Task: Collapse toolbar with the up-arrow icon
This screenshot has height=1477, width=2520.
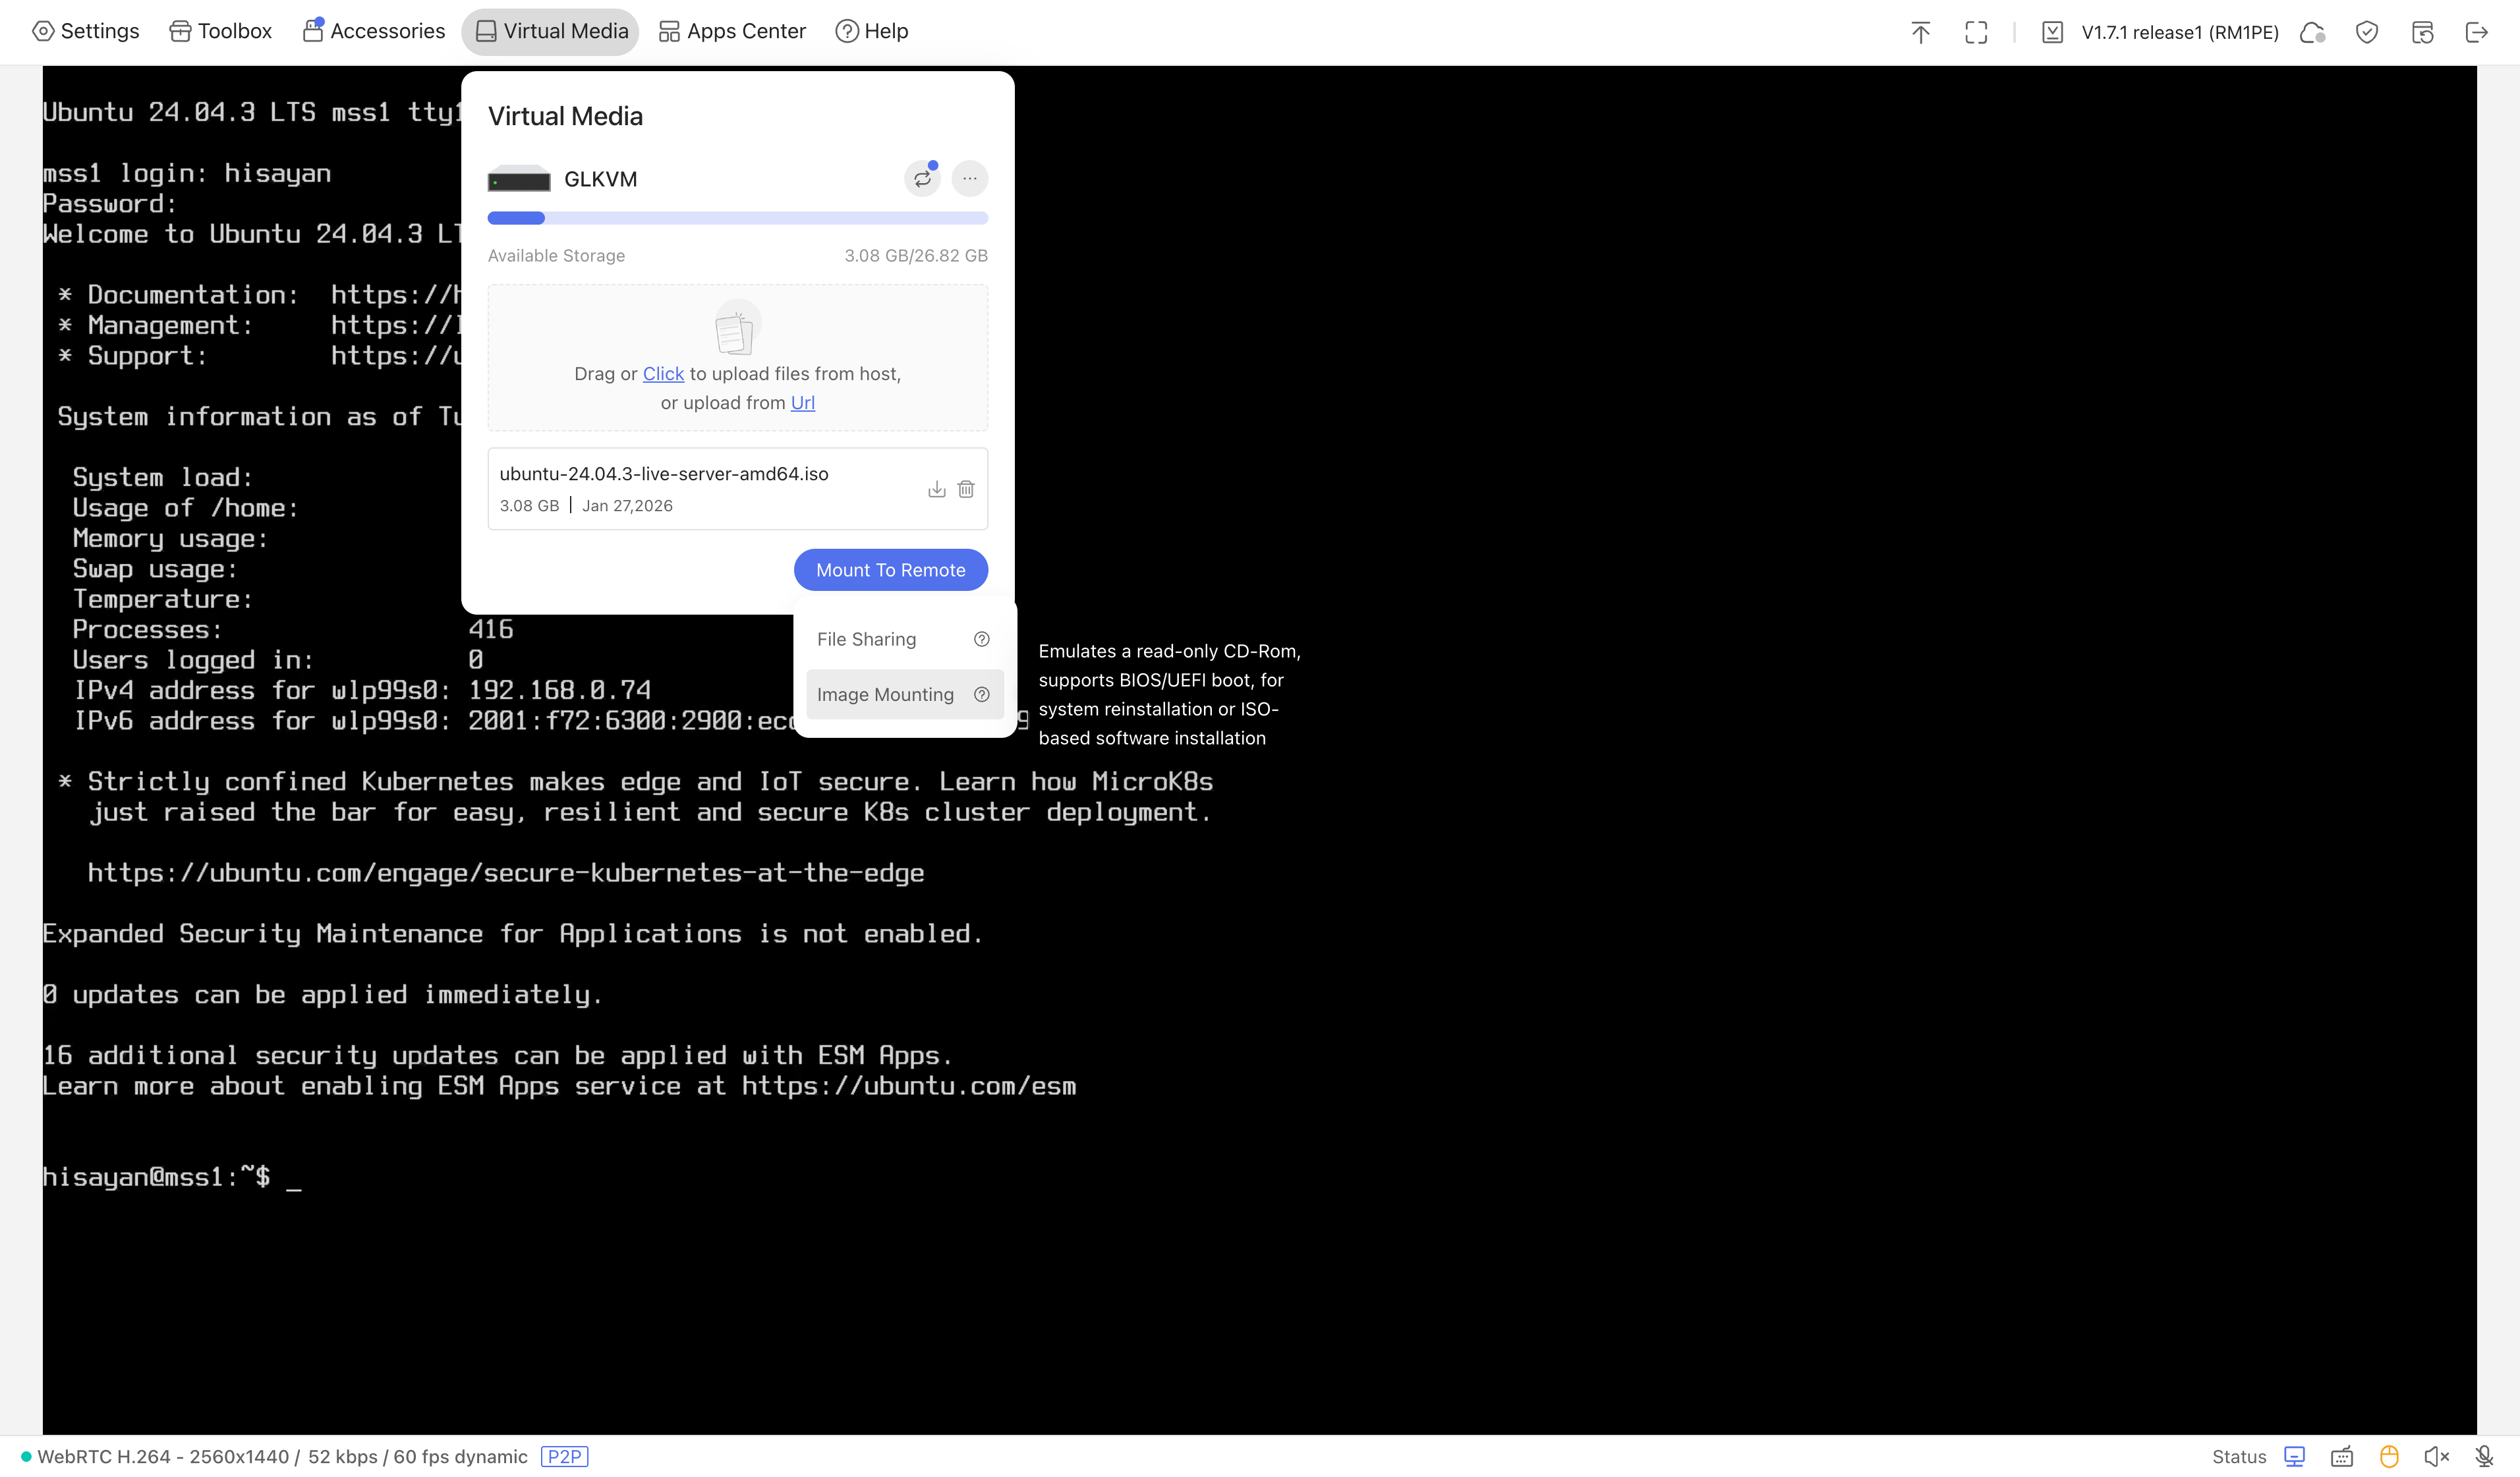Action: coord(1920,32)
